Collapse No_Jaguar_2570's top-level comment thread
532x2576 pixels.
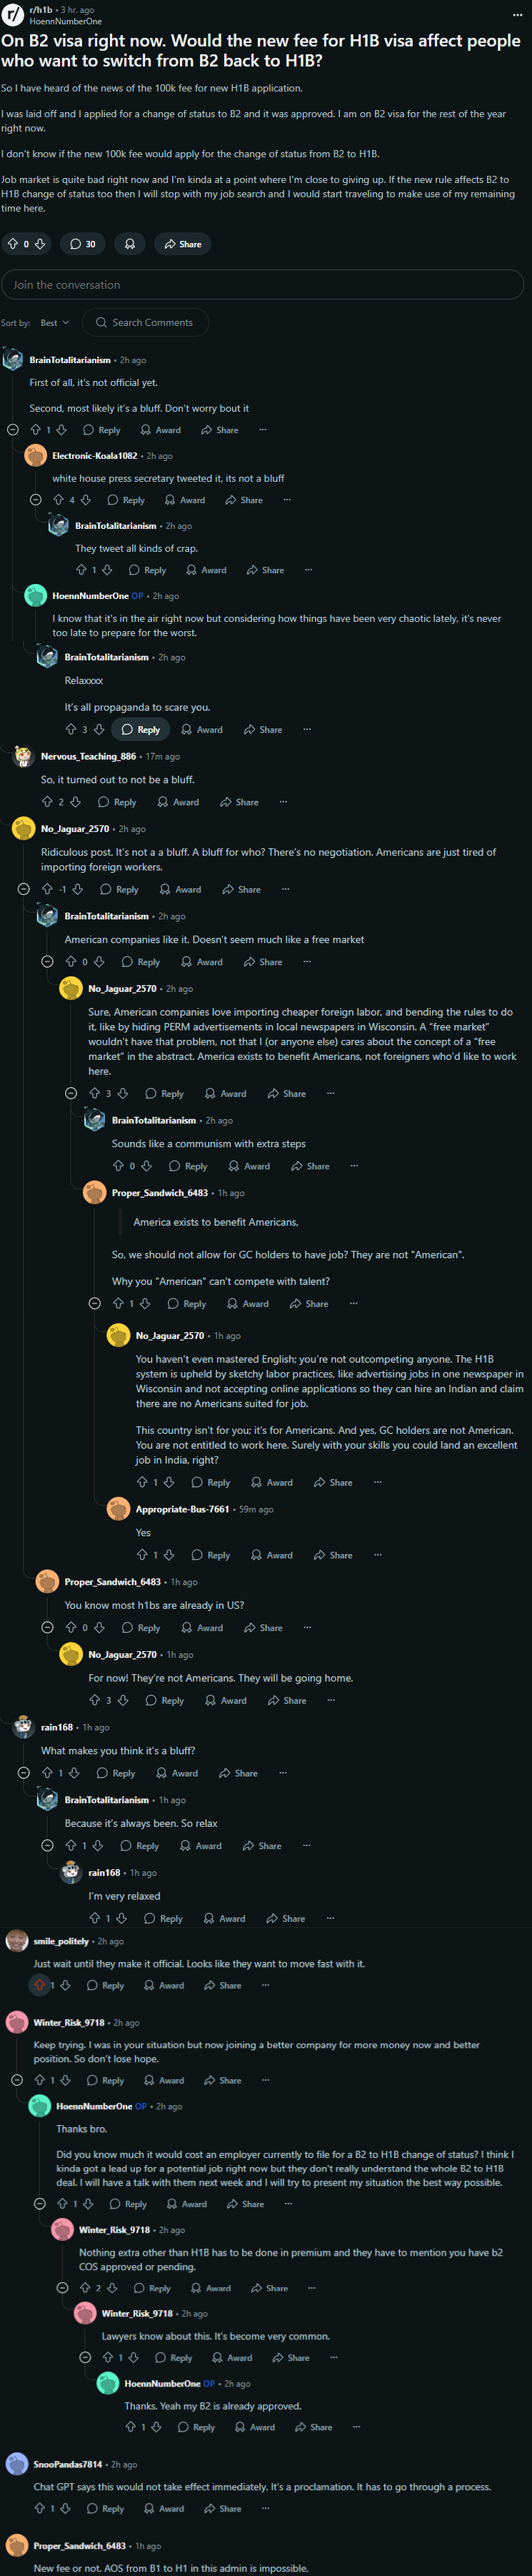pyautogui.click(x=24, y=889)
